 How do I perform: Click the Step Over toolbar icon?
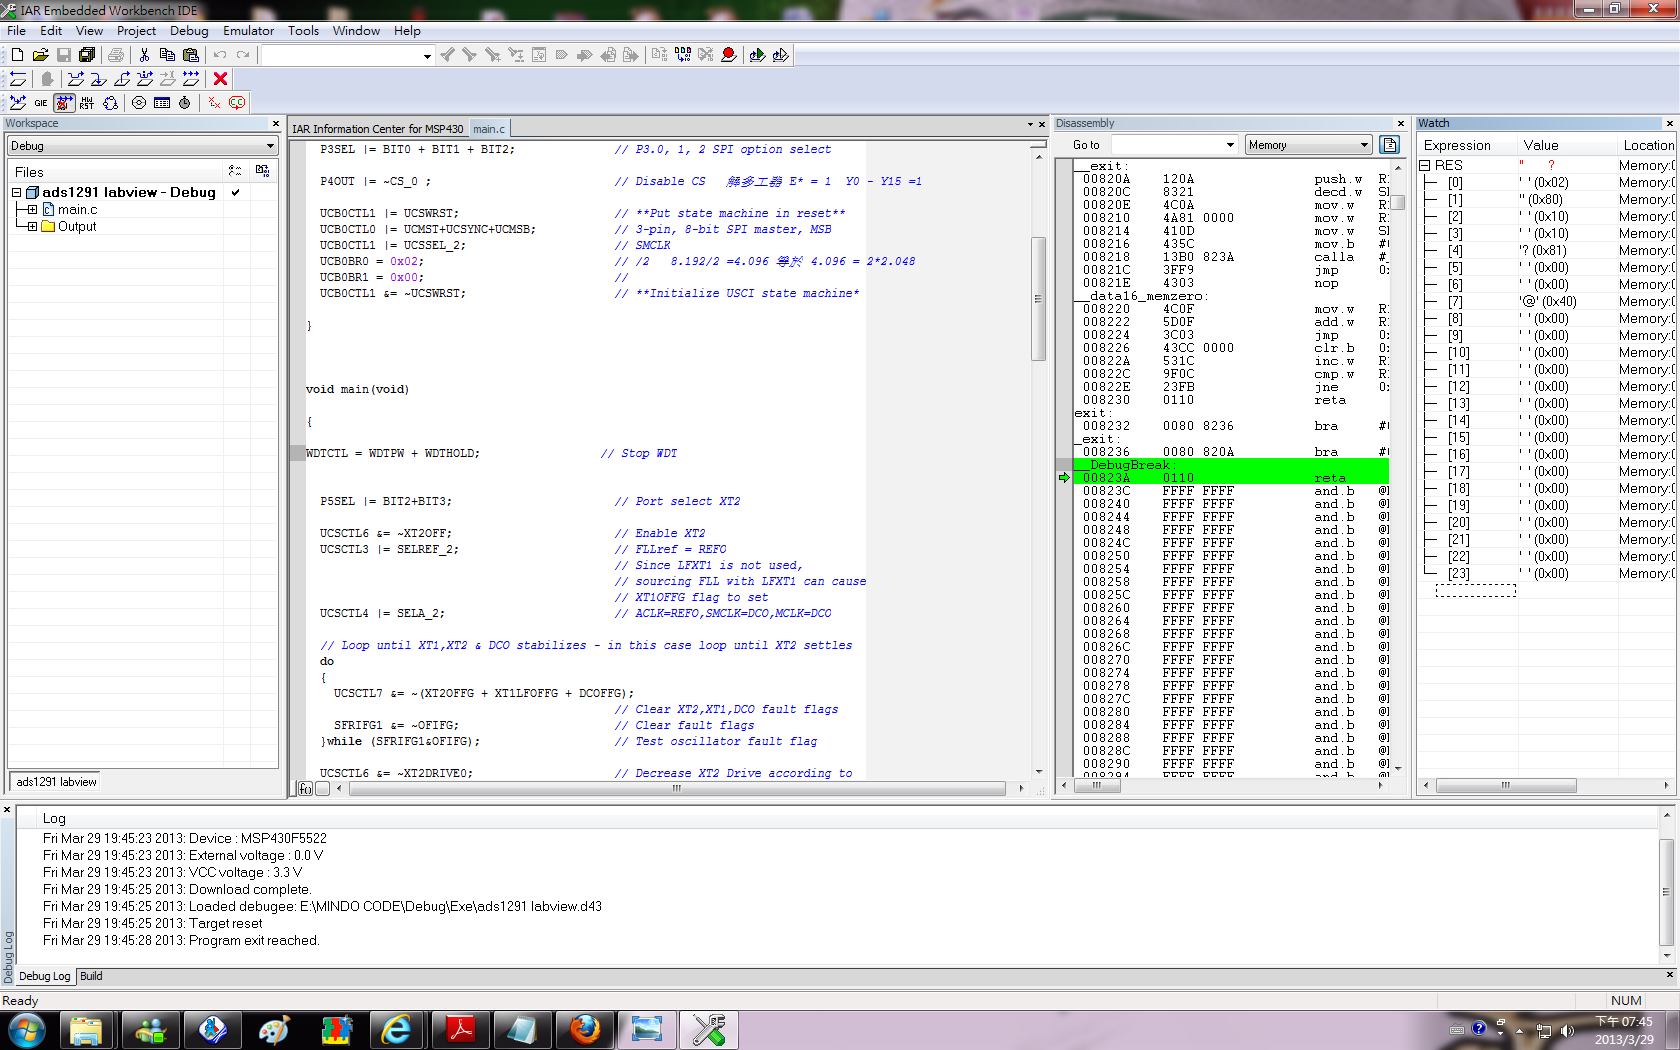76,79
